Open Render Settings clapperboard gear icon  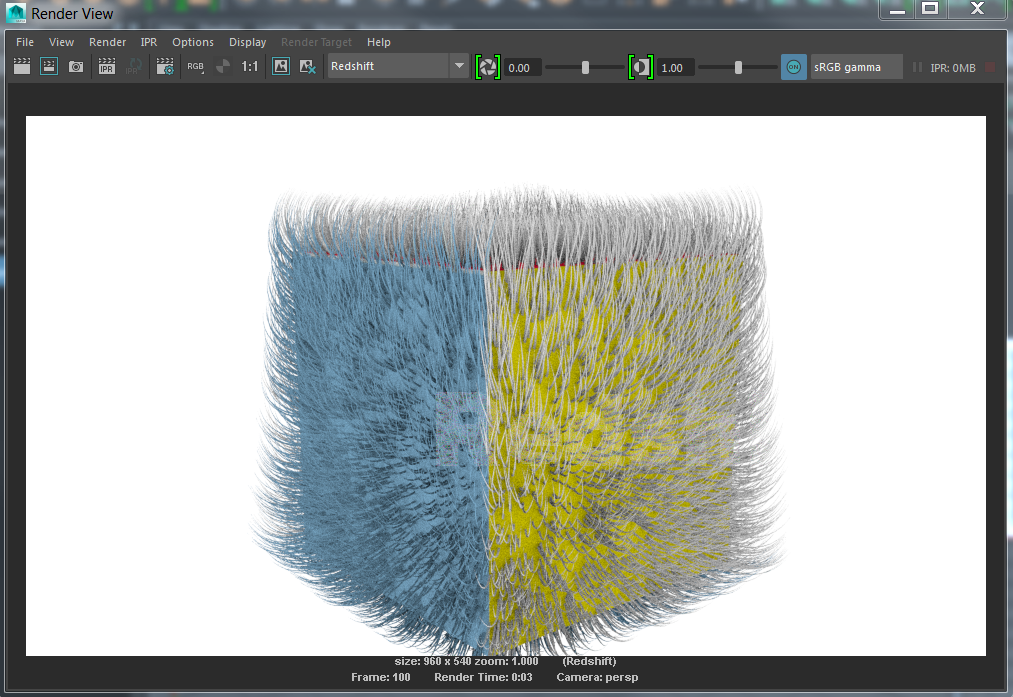click(x=165, y=67)
